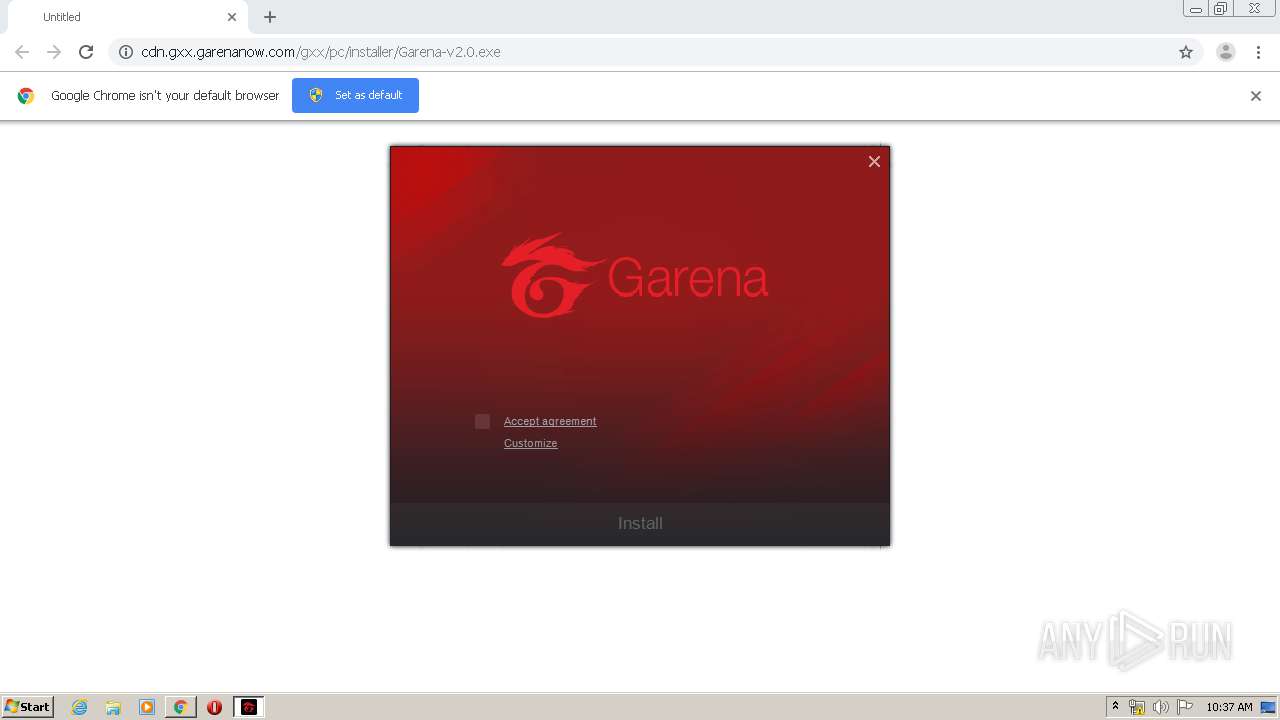Close the Chrome window

pos(1254,9)
